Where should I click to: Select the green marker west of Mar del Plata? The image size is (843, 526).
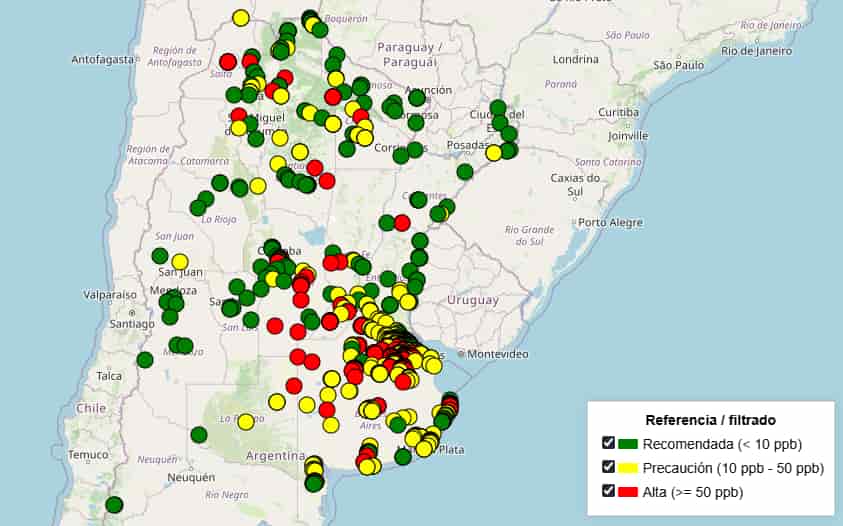tap(403, 457)
